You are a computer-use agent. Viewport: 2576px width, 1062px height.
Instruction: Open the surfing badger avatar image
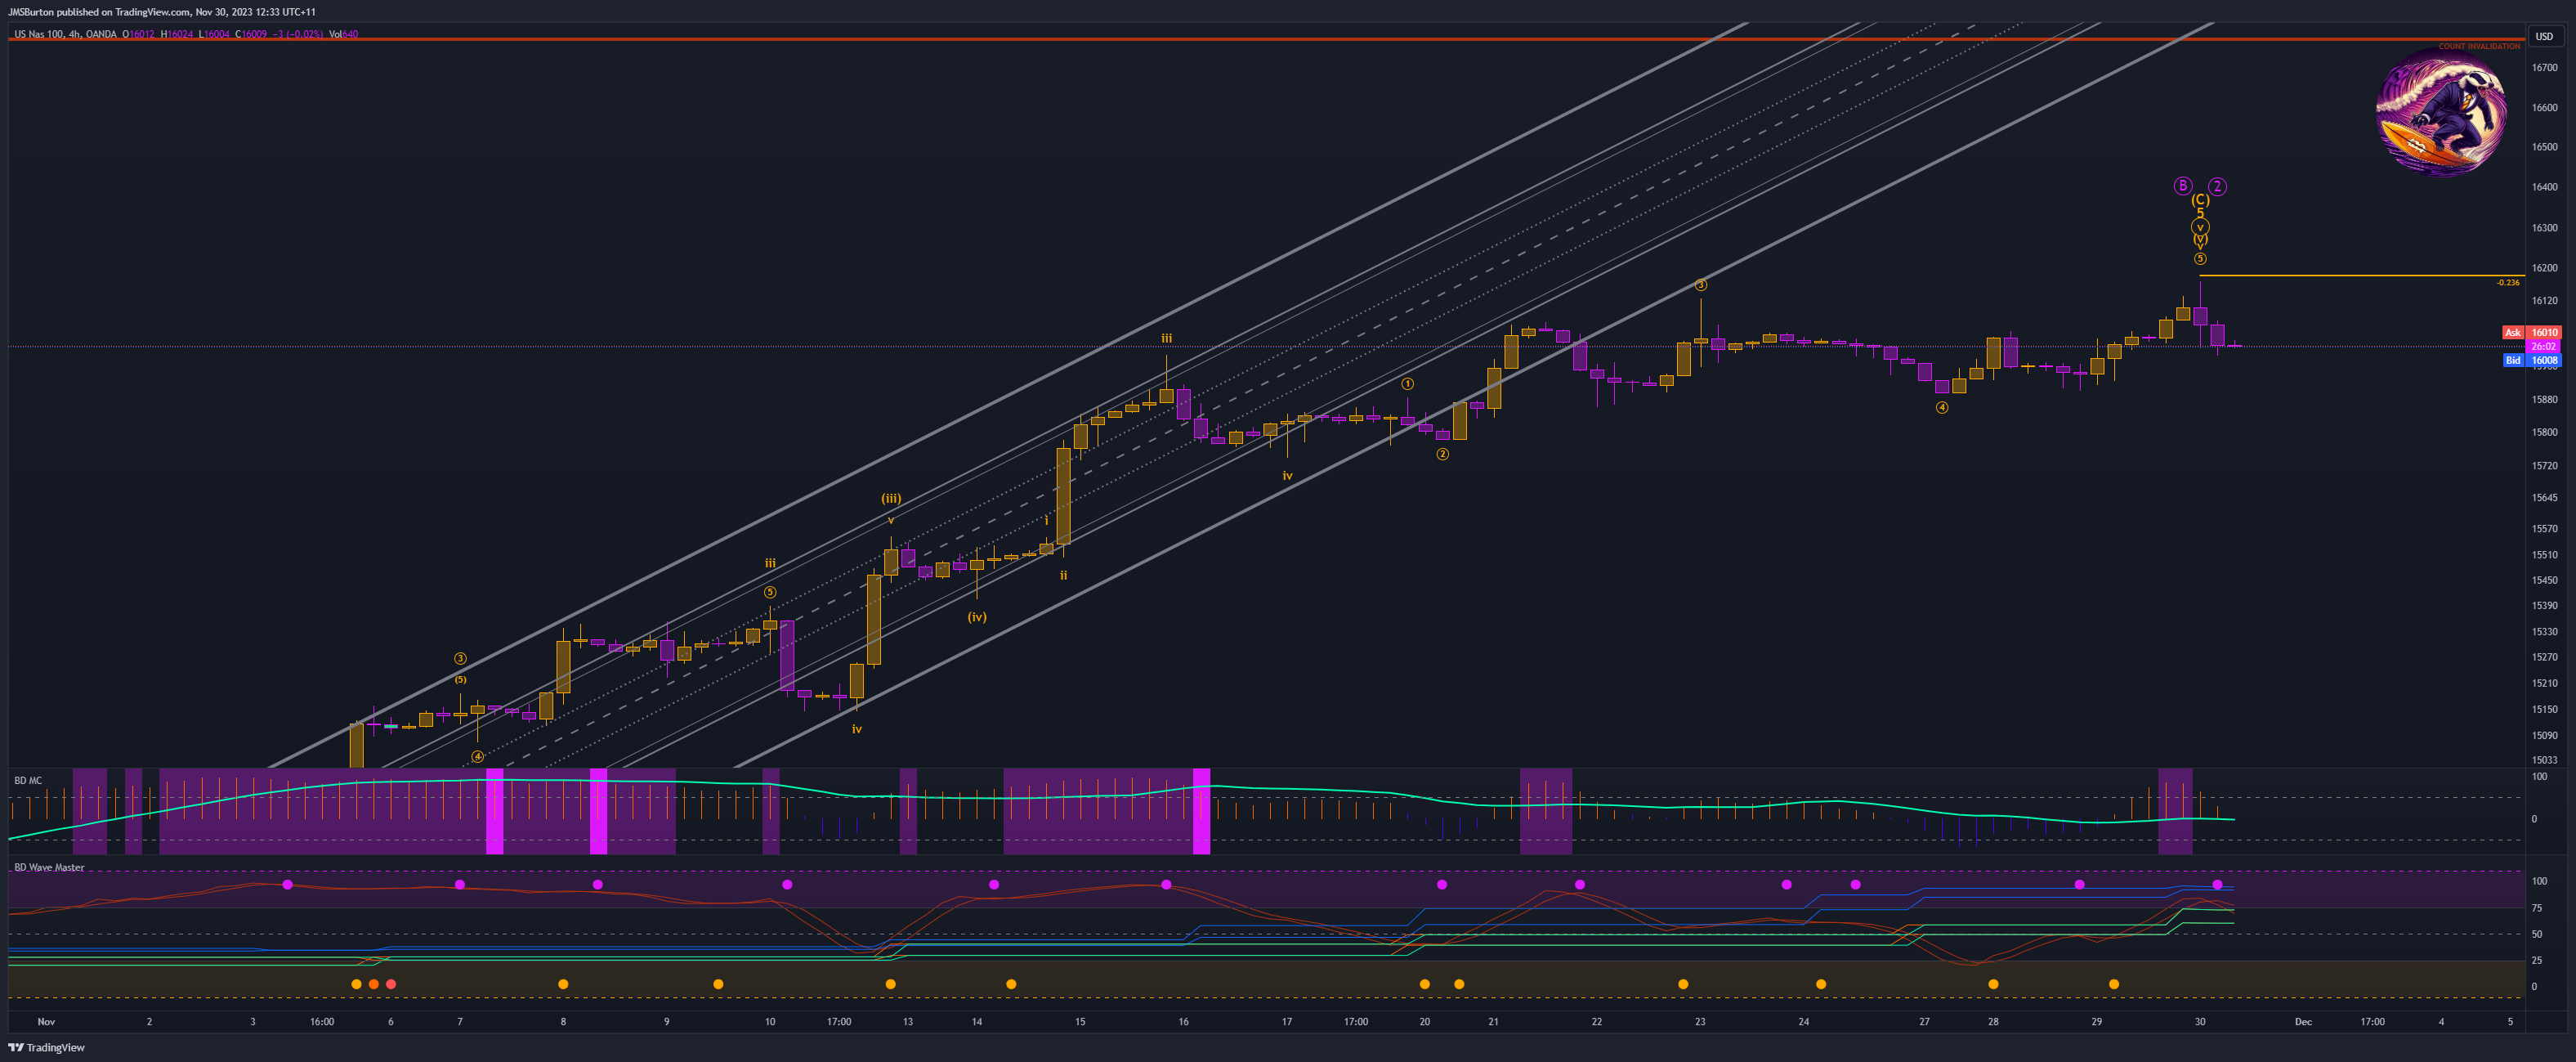2441,112
